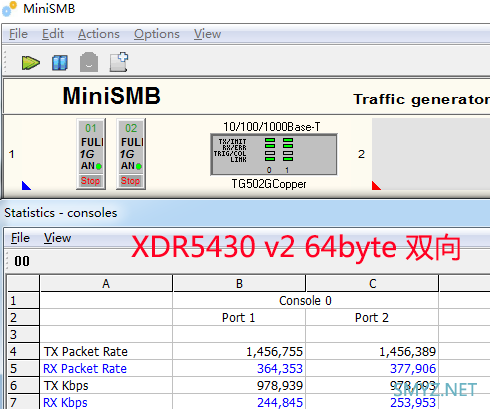
Task: Select column C header
Action: point(373,283)
